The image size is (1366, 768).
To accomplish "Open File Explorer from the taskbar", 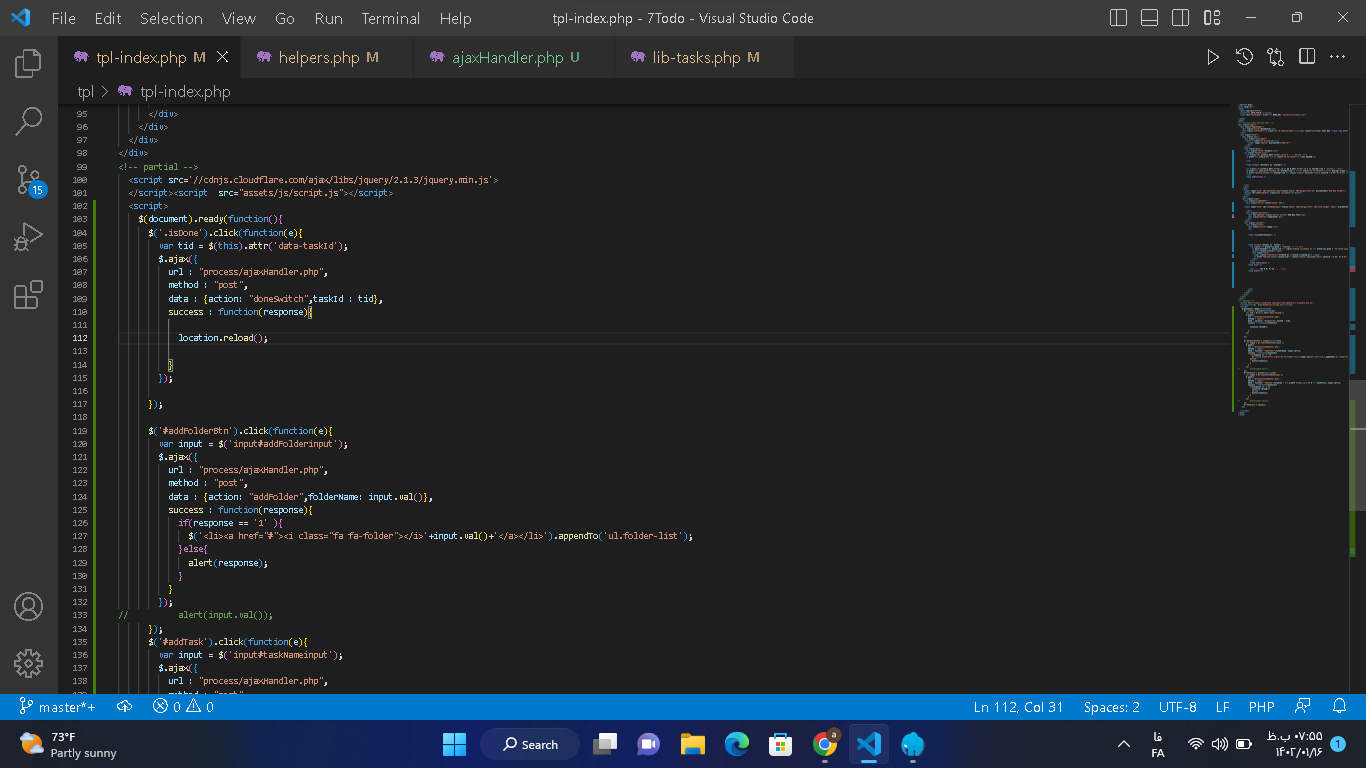I will [693, 744].
